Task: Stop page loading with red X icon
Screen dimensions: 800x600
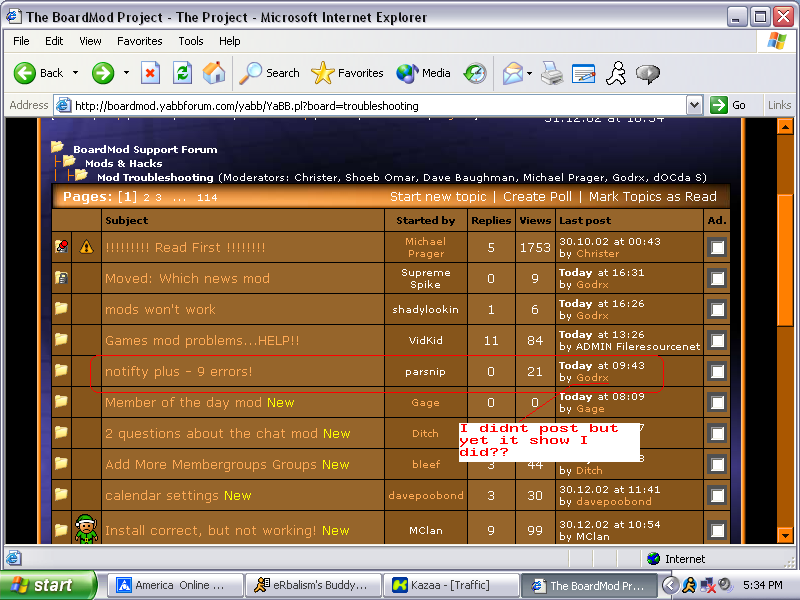Action: [x=150, y=73]
